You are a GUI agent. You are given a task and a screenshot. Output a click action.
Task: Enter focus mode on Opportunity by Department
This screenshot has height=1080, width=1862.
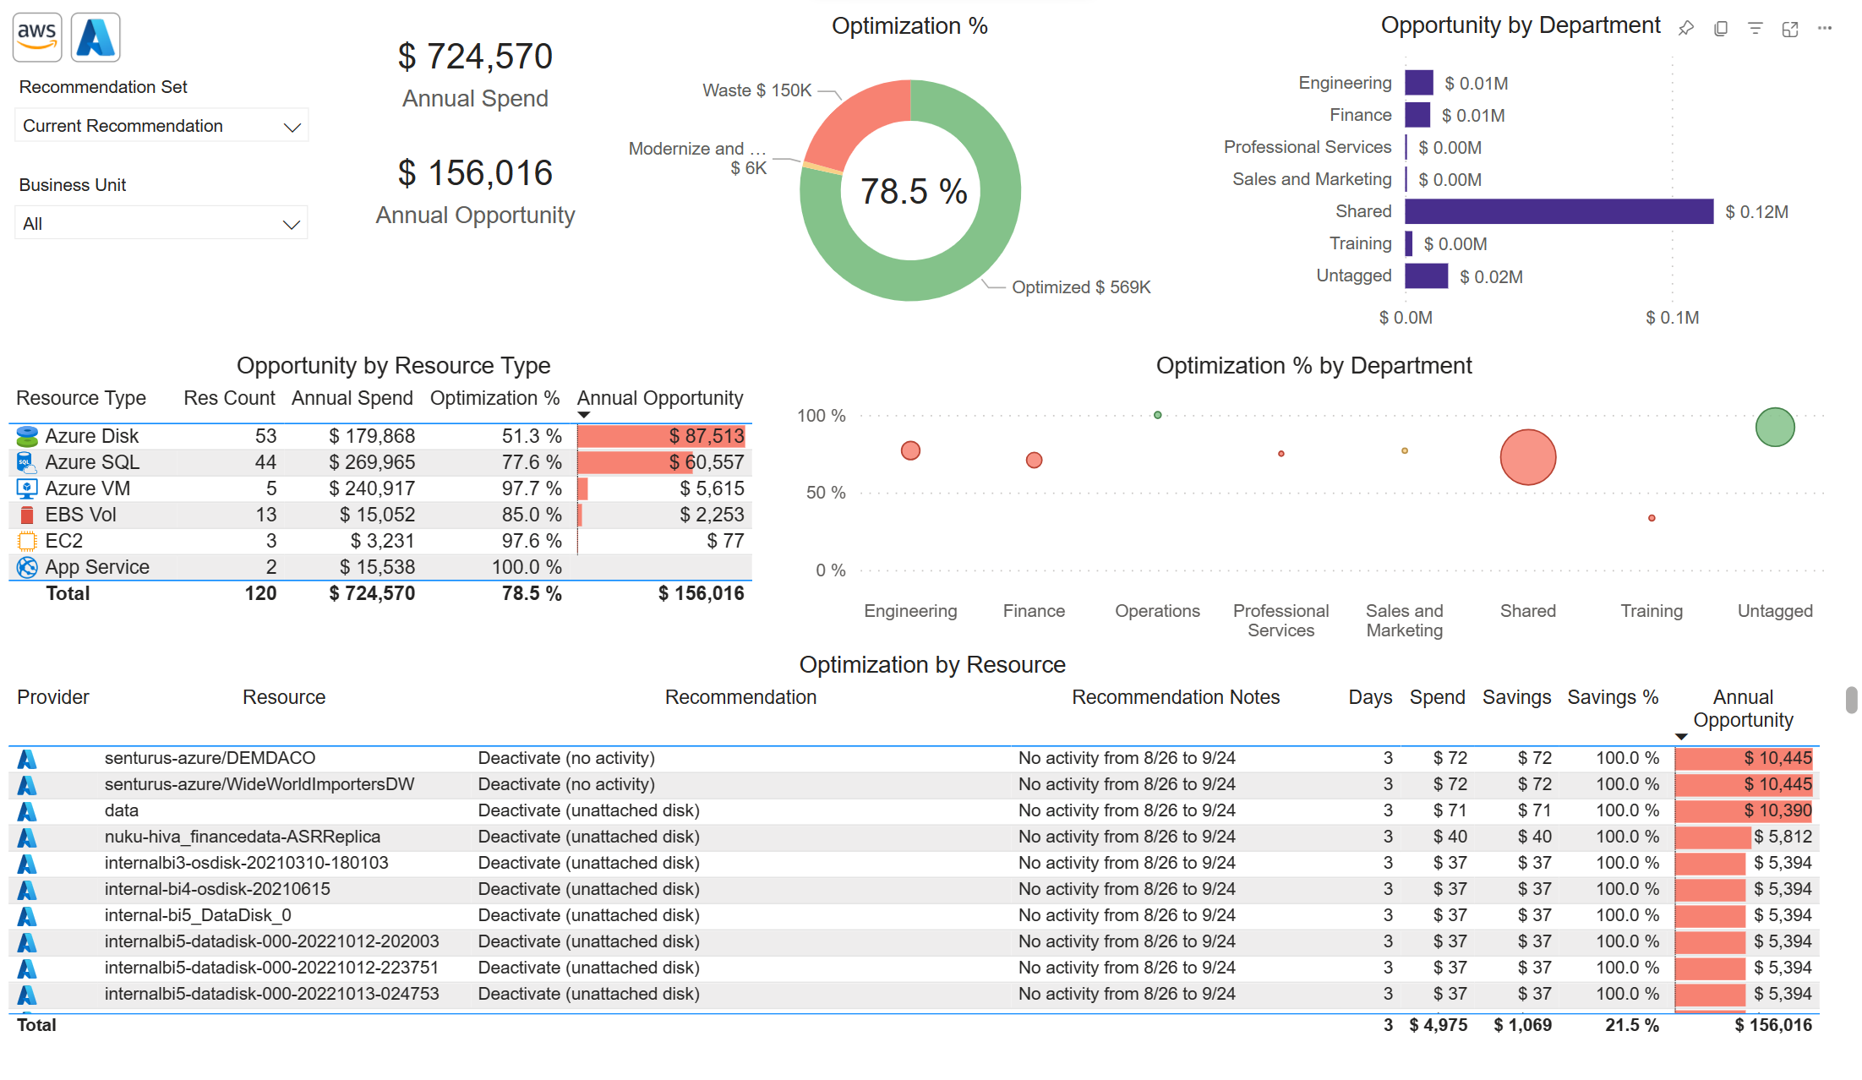point(1790,29)
